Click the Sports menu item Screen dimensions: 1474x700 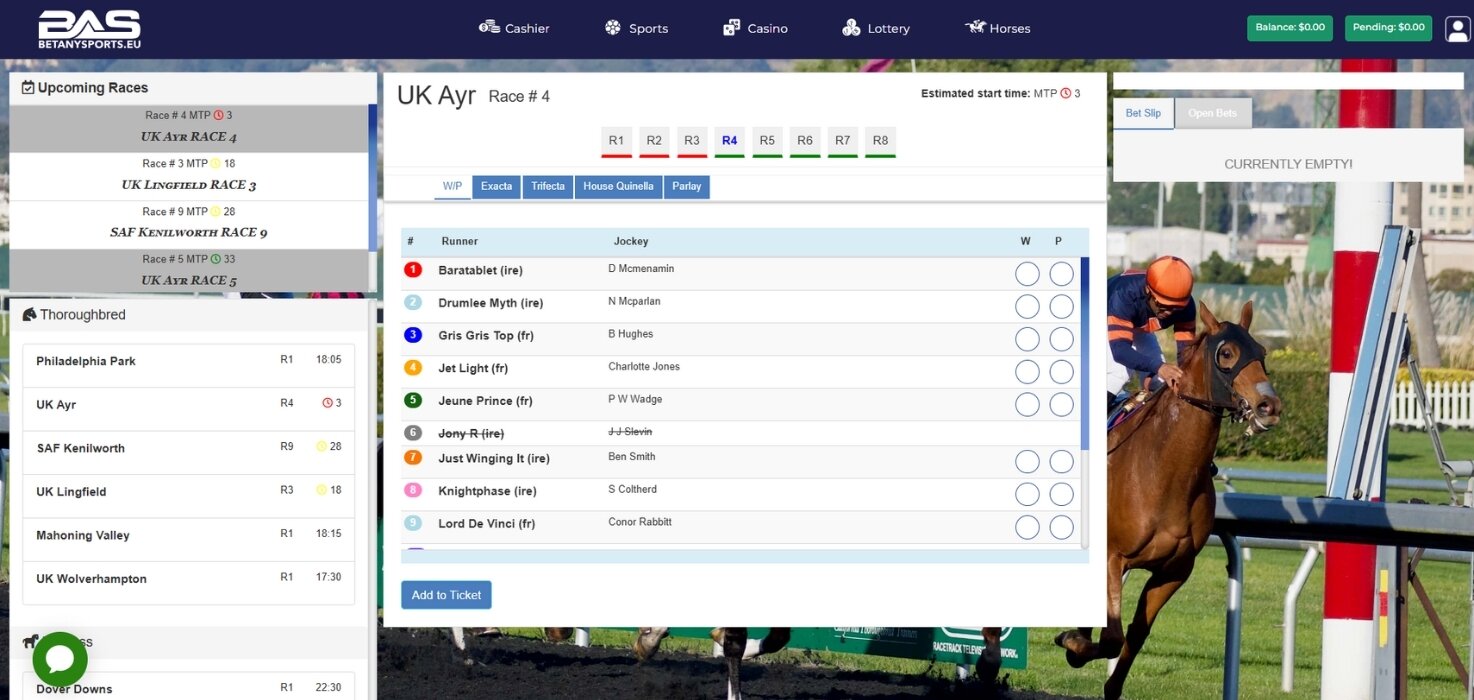(x=636, y=28)
